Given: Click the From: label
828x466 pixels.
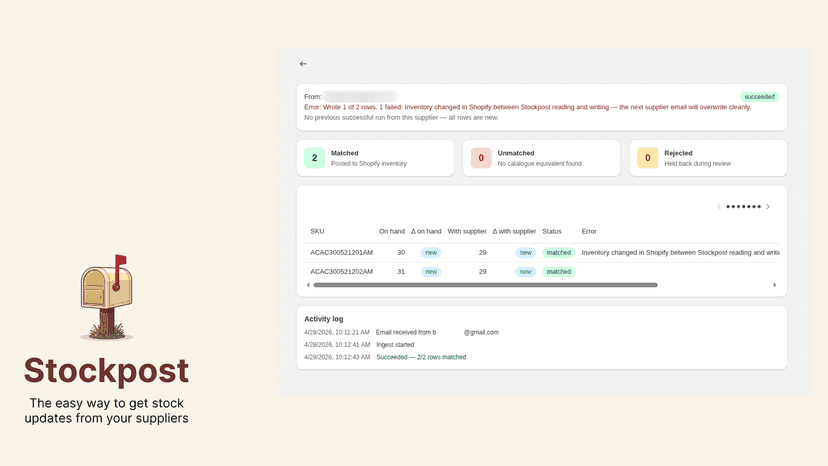Looking at the screenshot, I should pyautogui.click(x=313, y=97).
